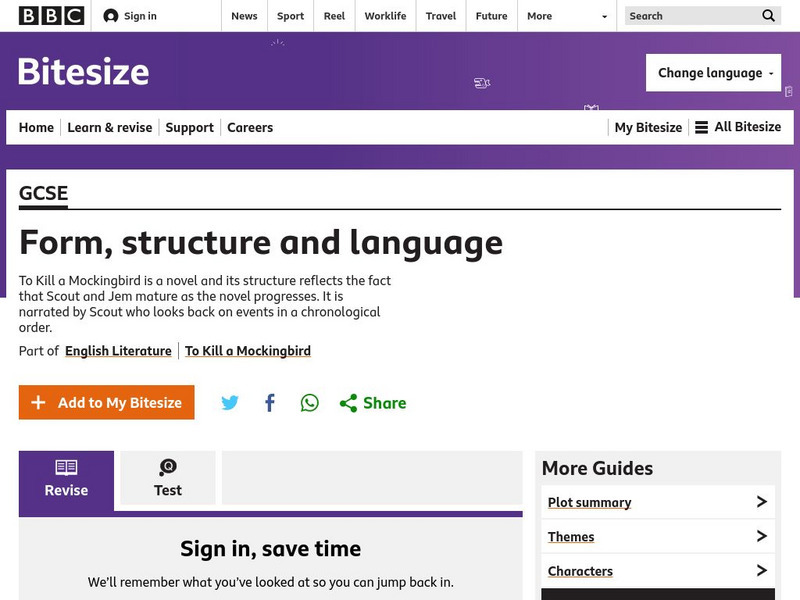Screen dimensions: 800x600
Task: Switch to the Test tab
Action: (x=168, y=479)
